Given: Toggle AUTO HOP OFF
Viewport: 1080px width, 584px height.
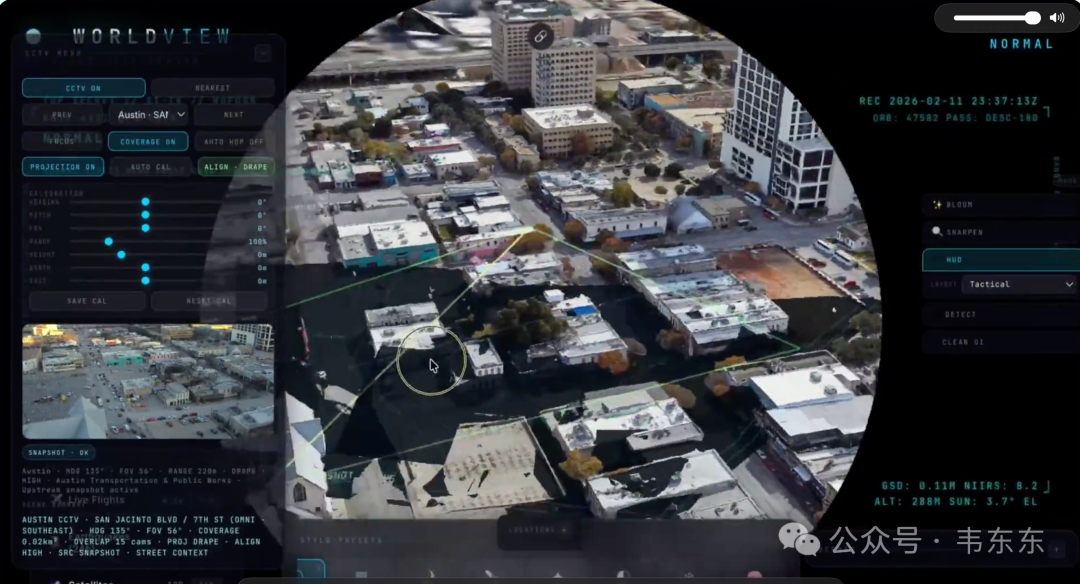Looking at the screenshot, I should click(233, 141).
